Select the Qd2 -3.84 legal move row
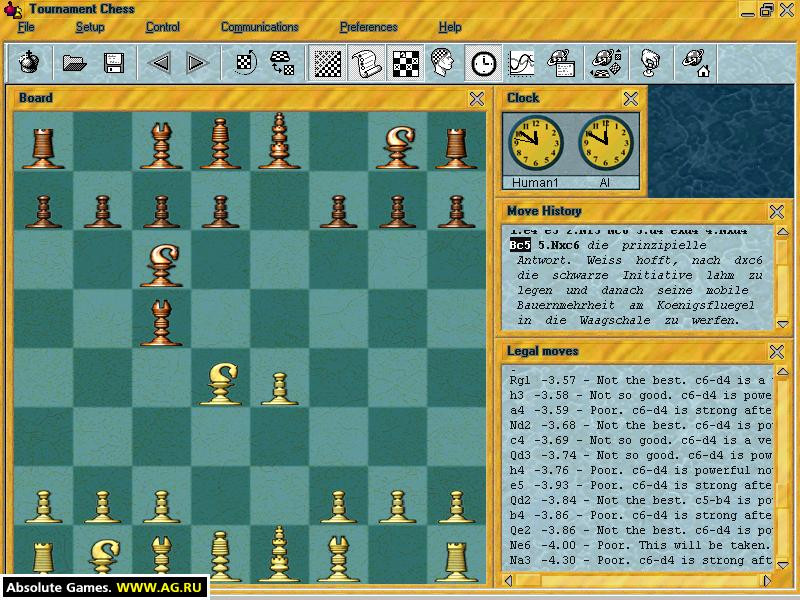Viewport: 800px width, 600px height. click(640, 501)
